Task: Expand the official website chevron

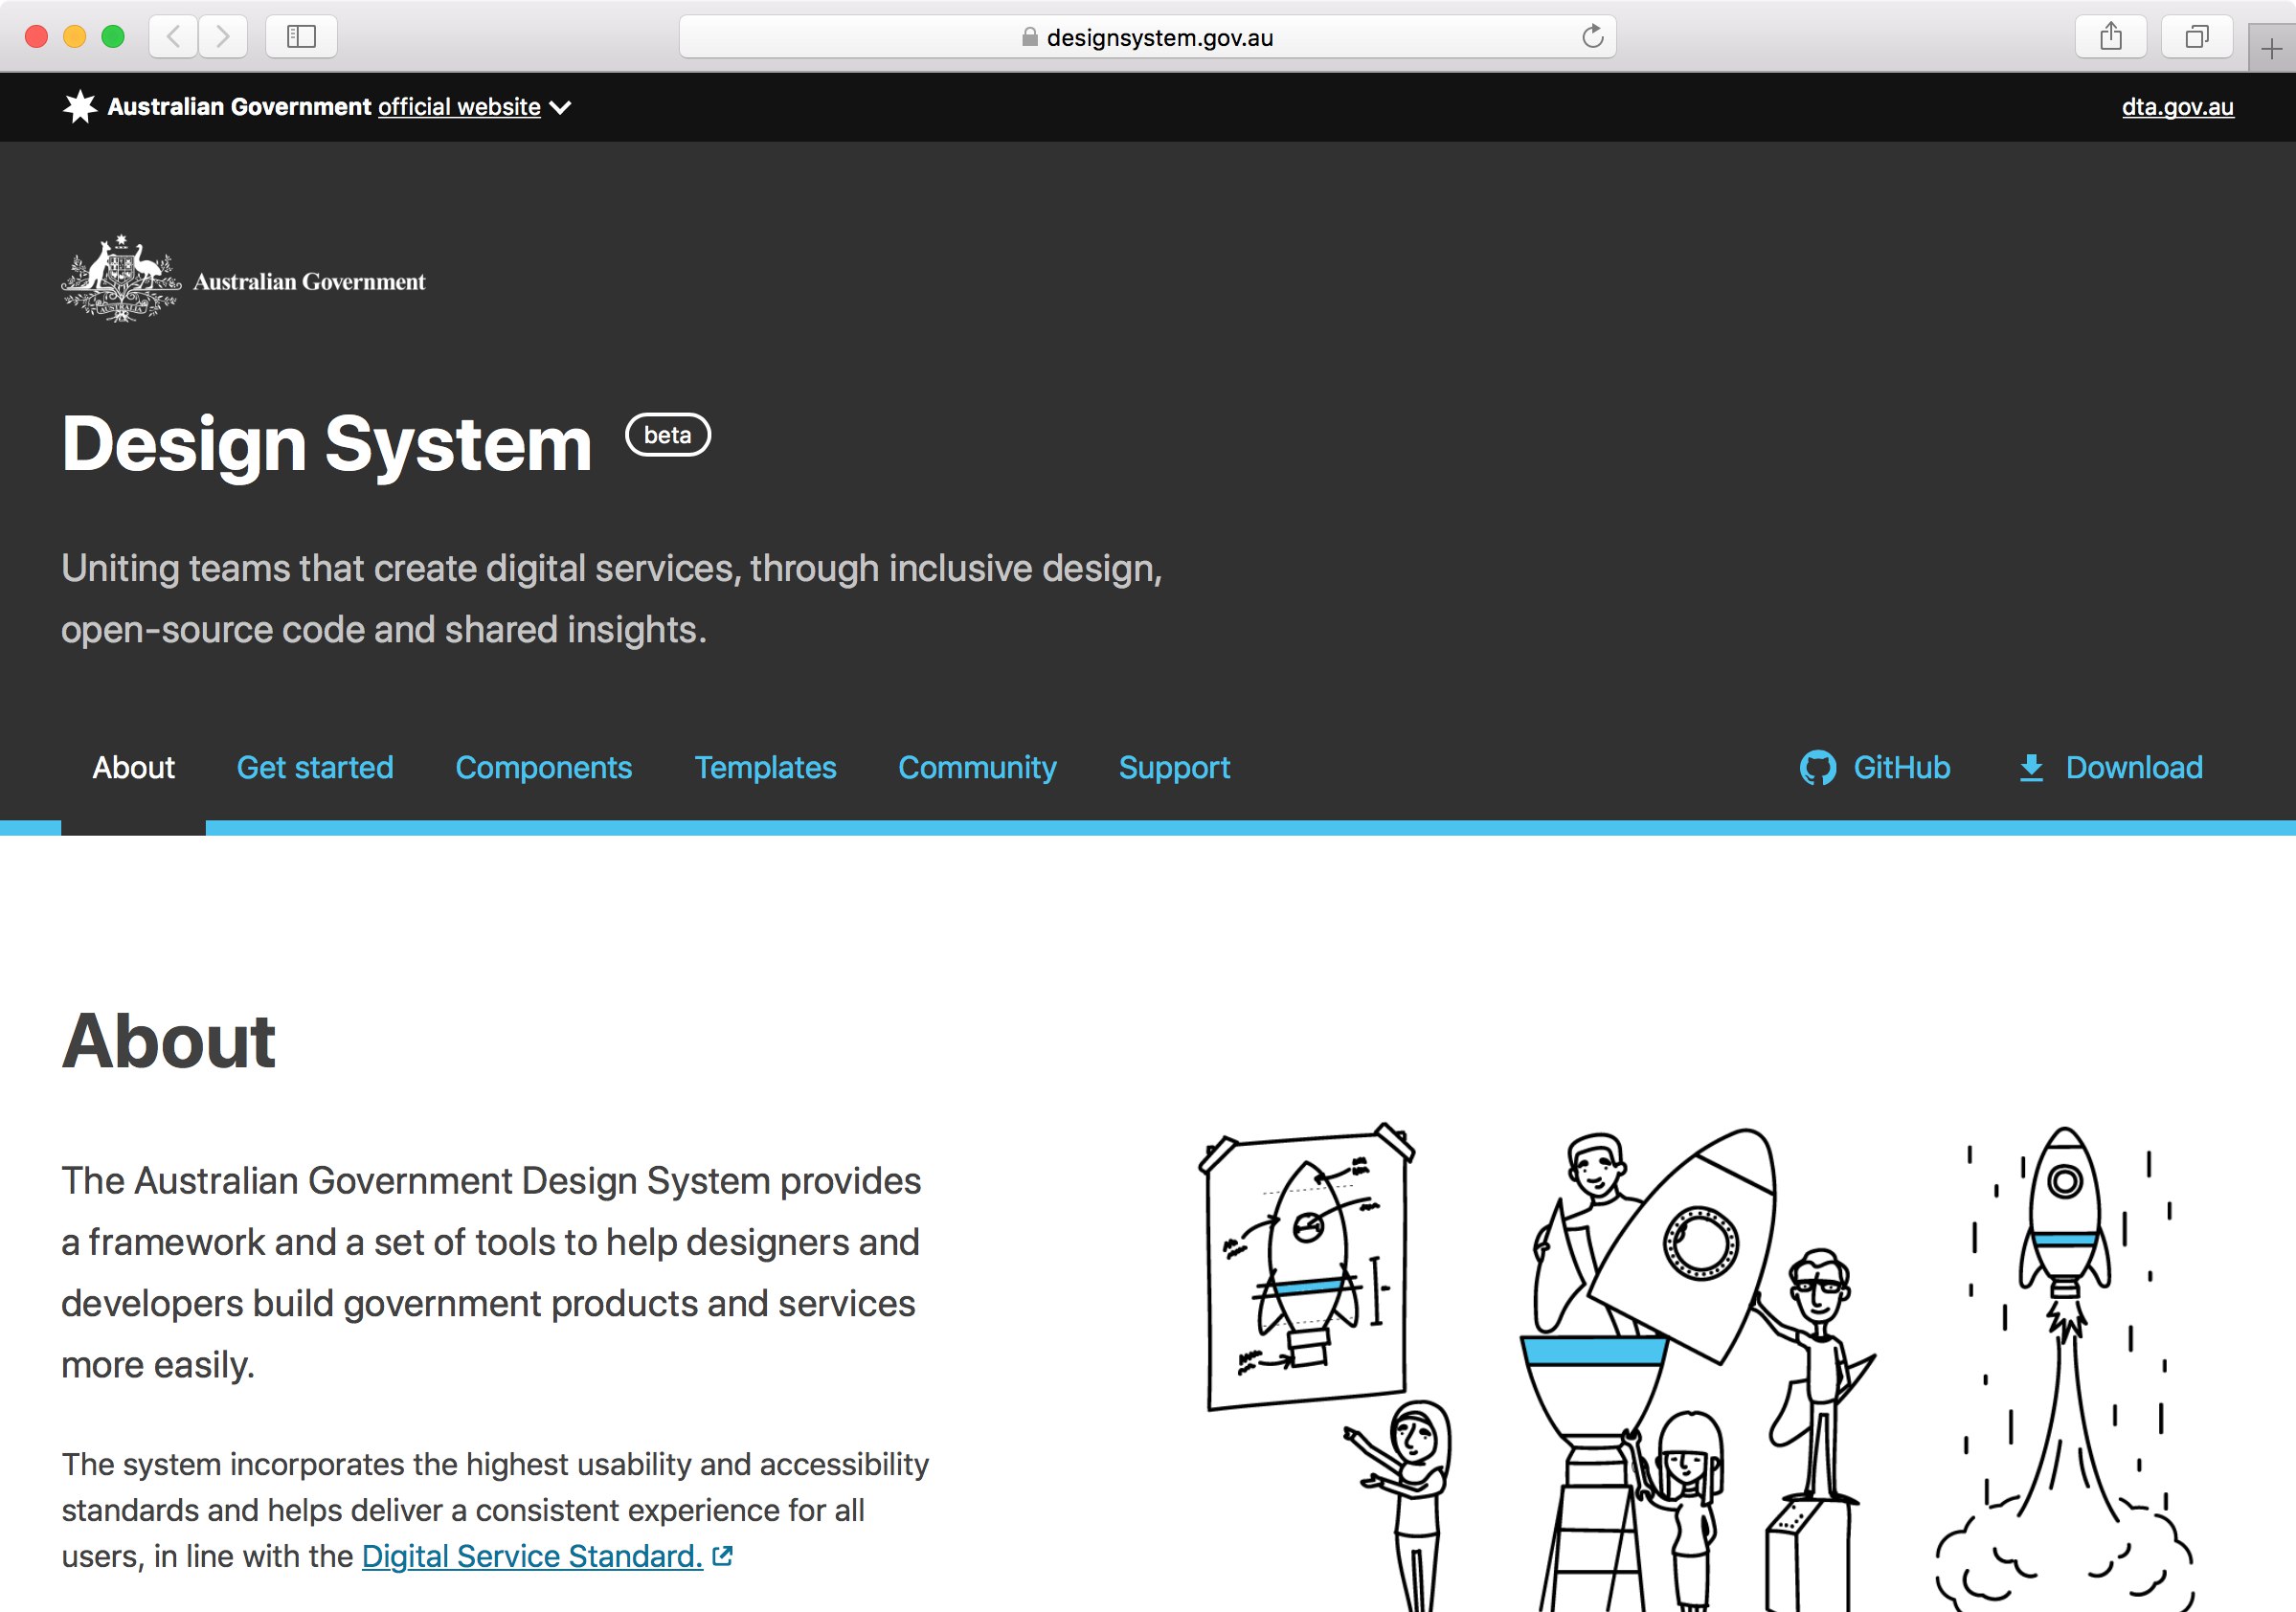Action: pyautogui.click(x=561, y=107)
